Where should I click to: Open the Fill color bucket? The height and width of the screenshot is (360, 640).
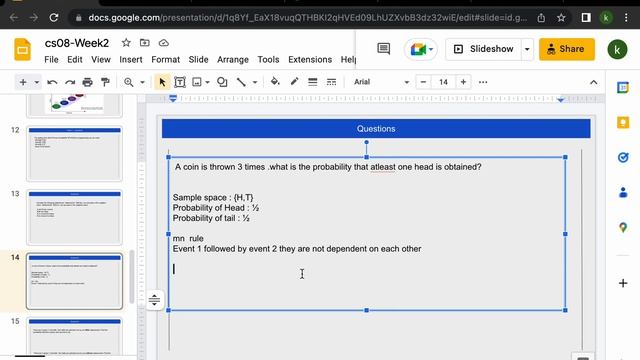point(275,82)
